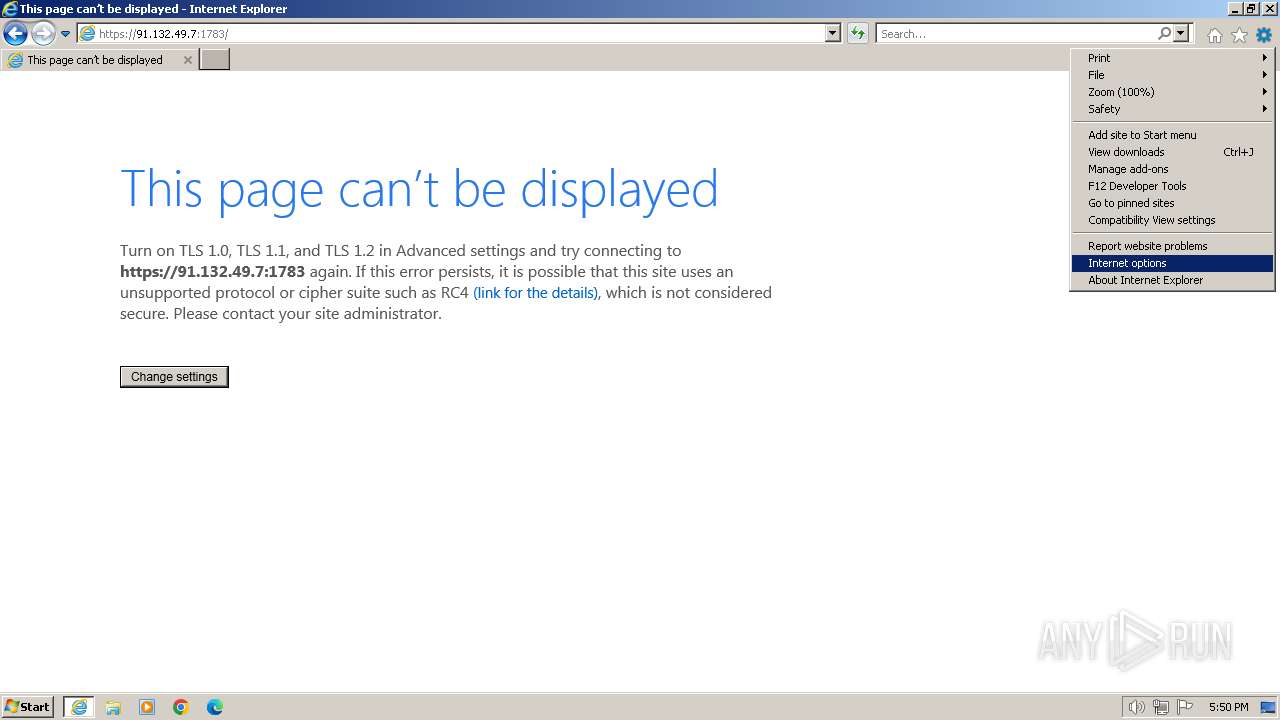This screenshot has height=720, width=1280.
Task: Select Report website problems
Action: click(1172, 246)
